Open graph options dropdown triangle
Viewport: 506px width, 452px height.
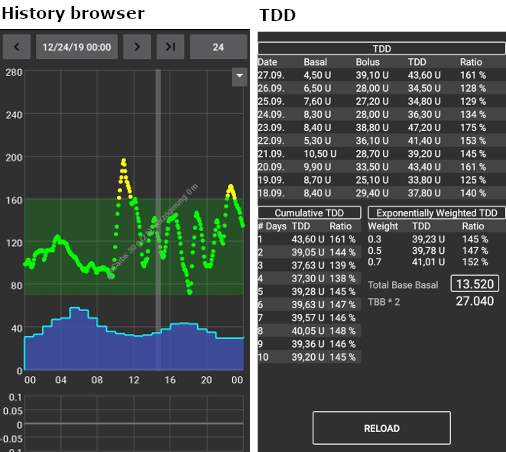tap(239, 76)
